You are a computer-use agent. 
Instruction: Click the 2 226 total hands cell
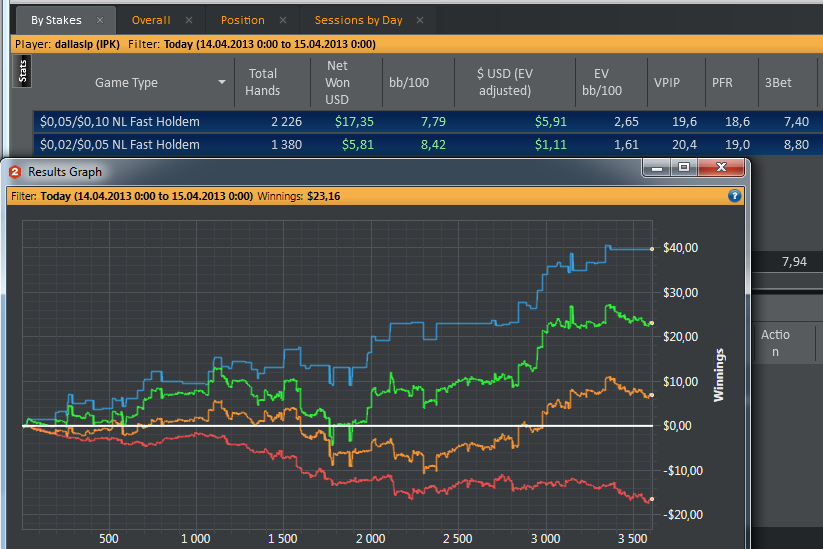coord(287,122)
